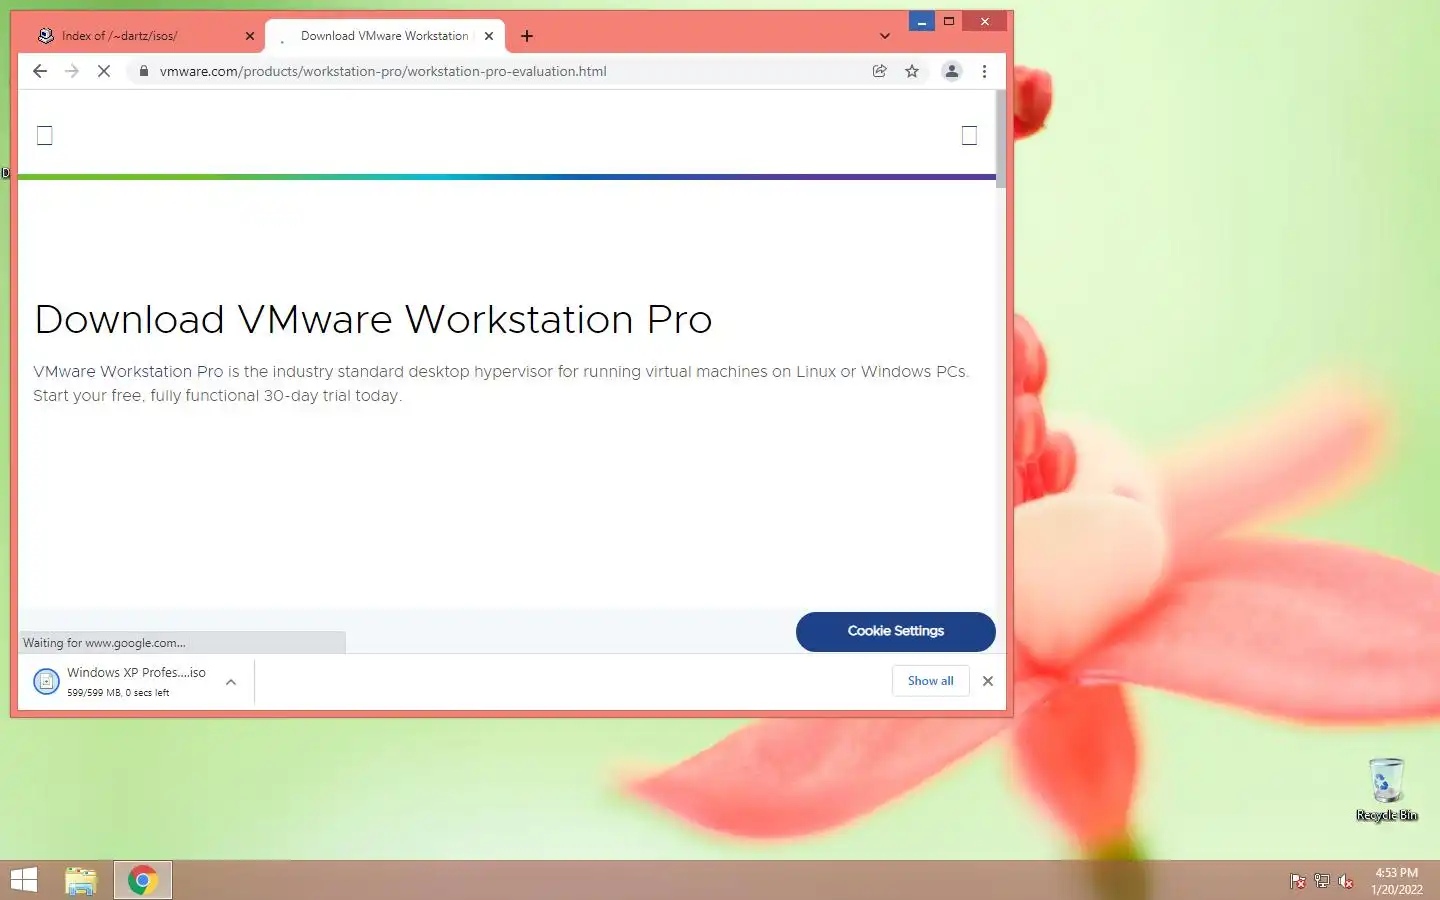Viewport: 1440px width, 900px height.
Task: Open the tab search chevron
Action: (x=885, y=36)
